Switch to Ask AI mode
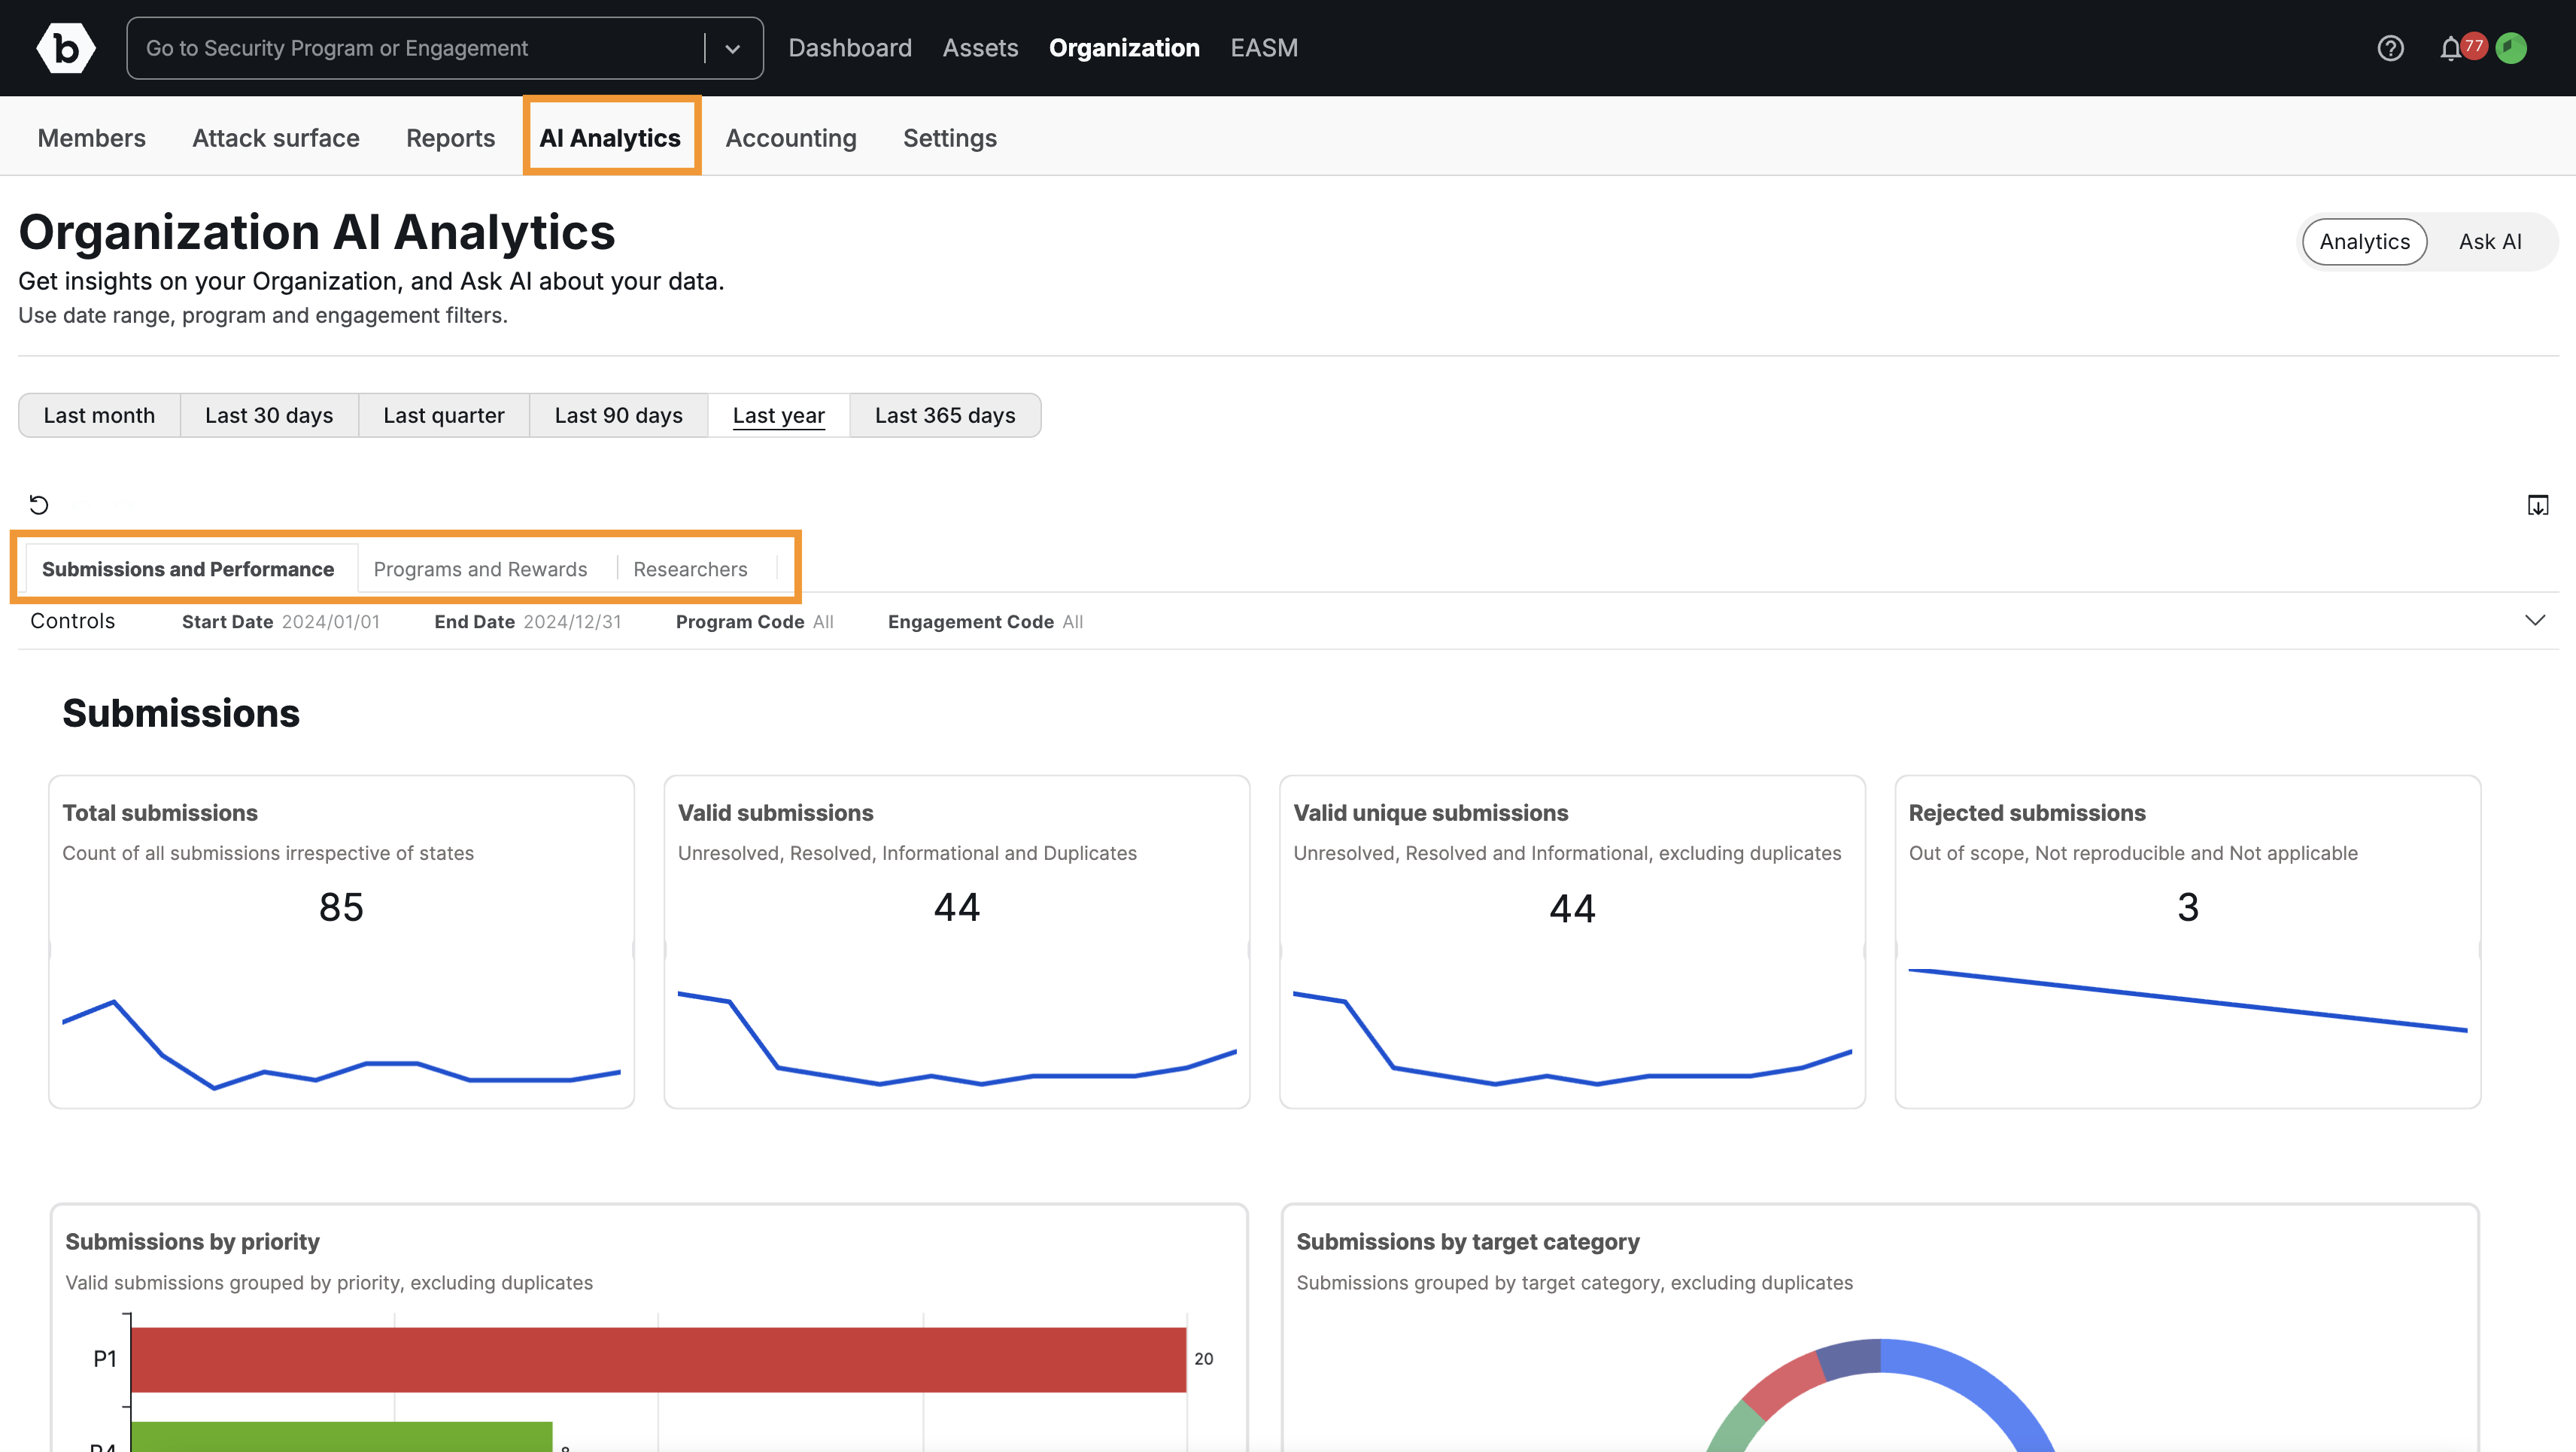Image resolution: width=2576 pixels, height=1452 pixels. (2490, 241)
